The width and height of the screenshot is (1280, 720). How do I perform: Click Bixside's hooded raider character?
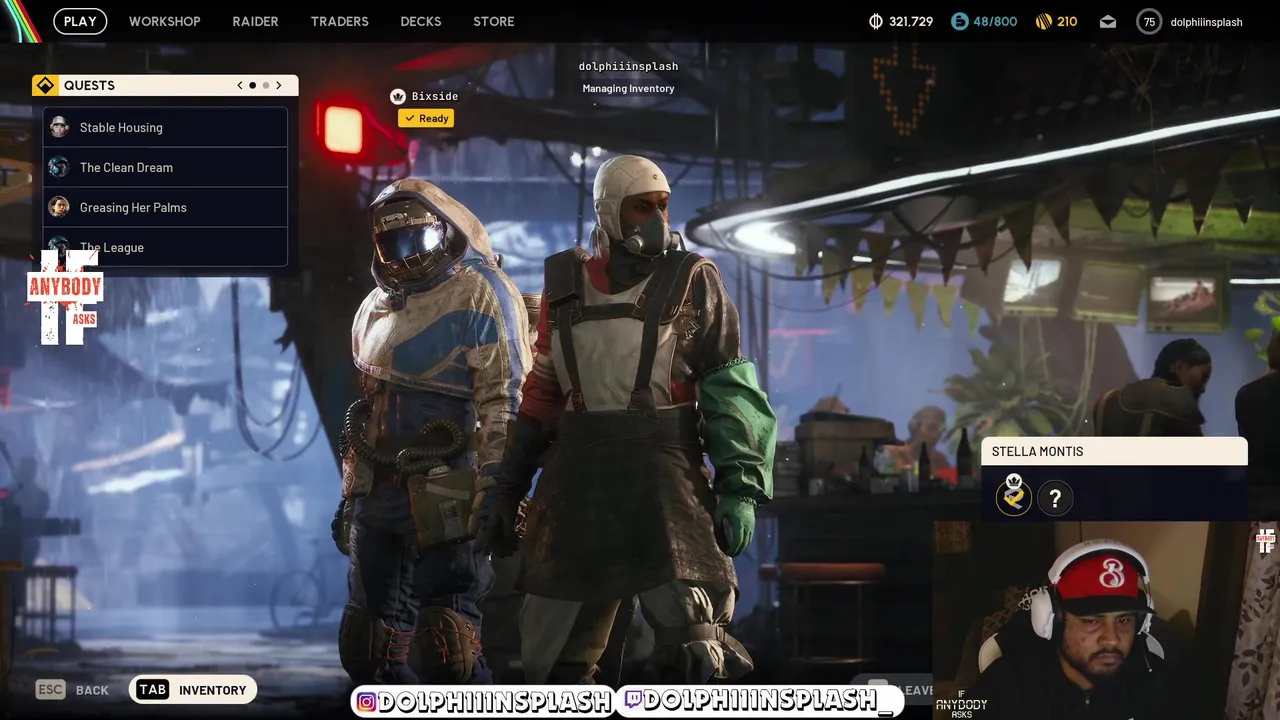430,430
